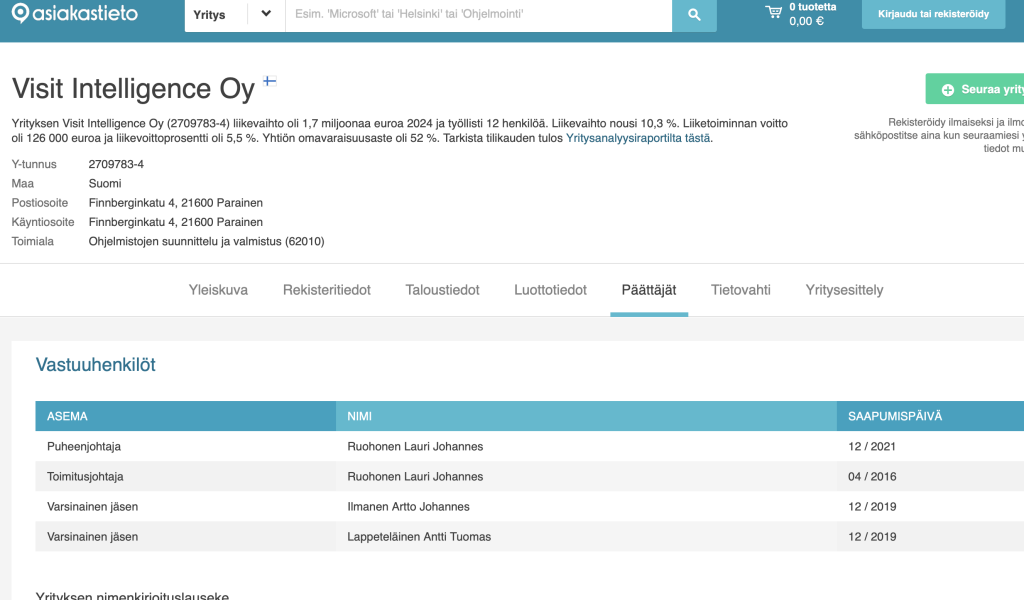Click the Maa value Suomi
This screenshot has height=600, width=1024.
[105, 183]
